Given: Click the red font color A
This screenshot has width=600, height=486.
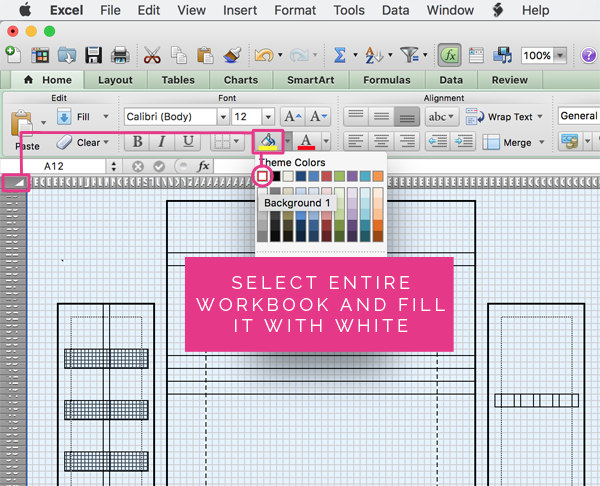Looking at the screenshot, I should (x=306, y=142).
